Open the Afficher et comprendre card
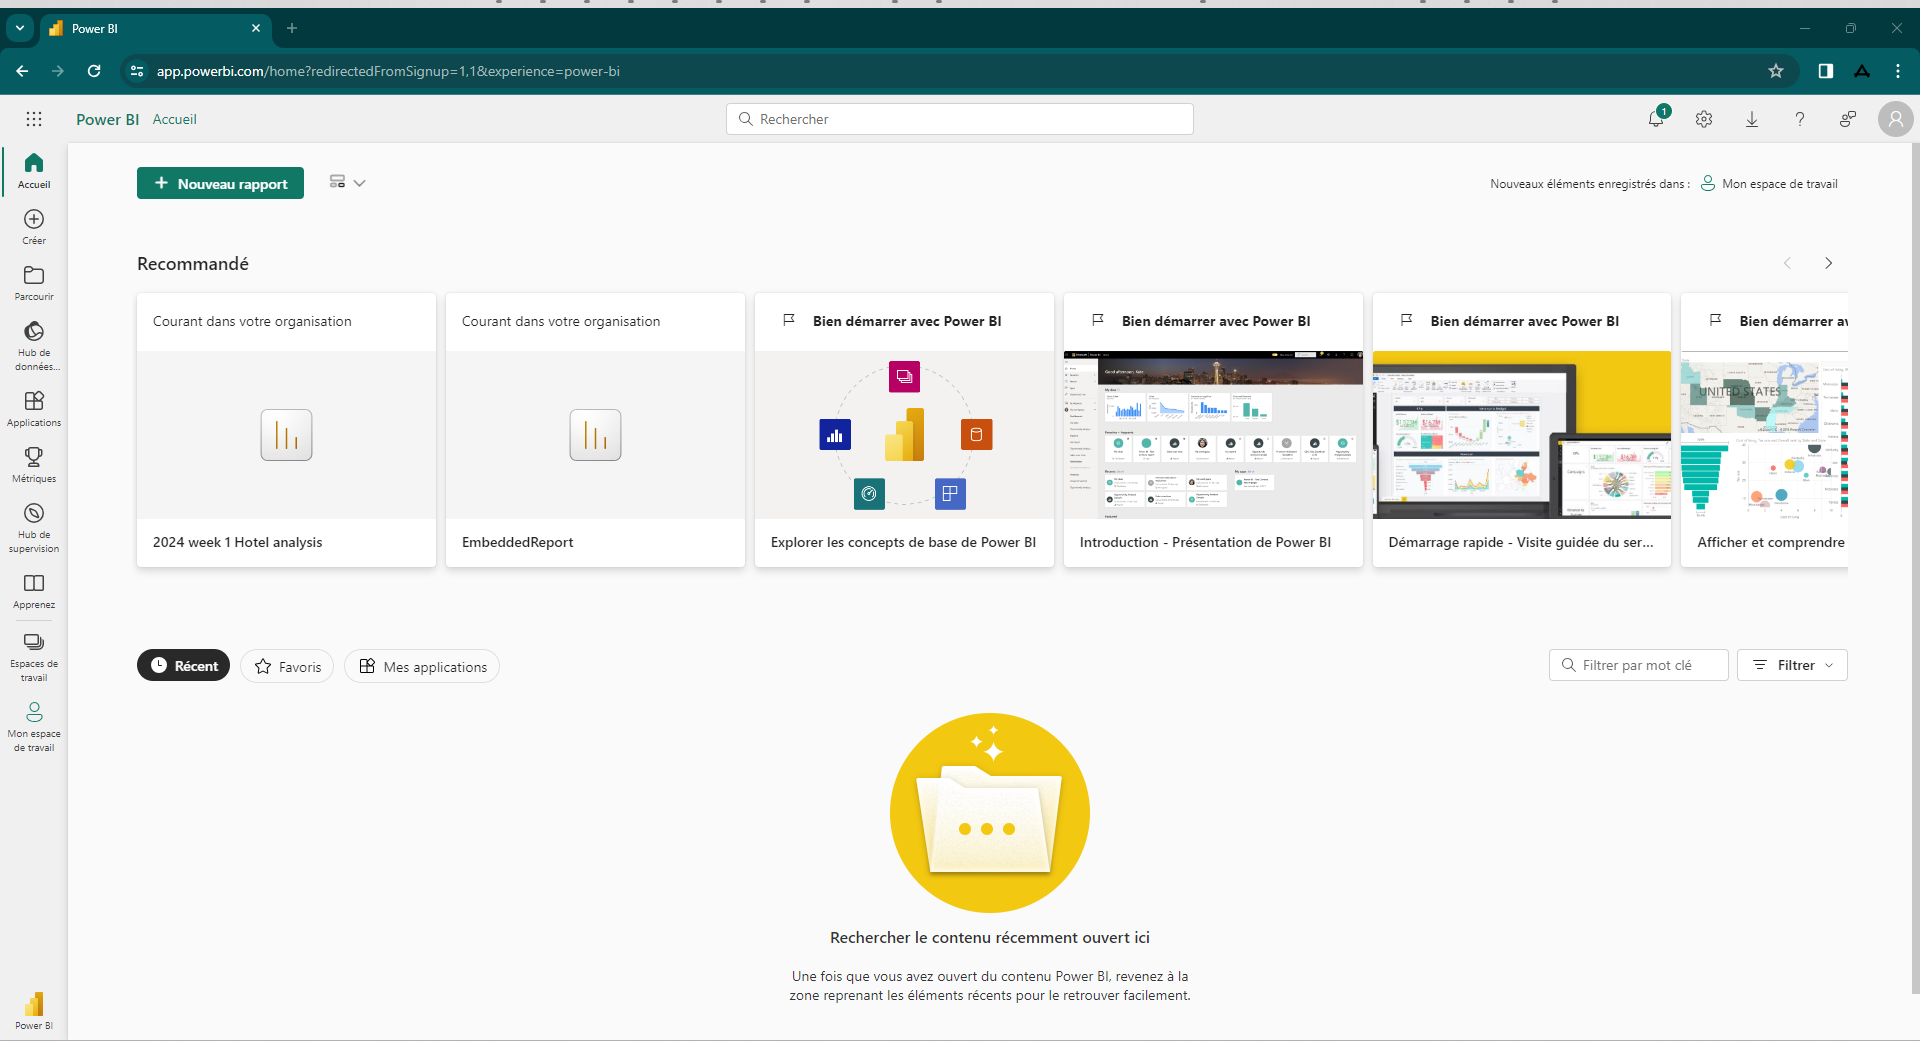The image size is (1920, 1041). coord(1764,430)
